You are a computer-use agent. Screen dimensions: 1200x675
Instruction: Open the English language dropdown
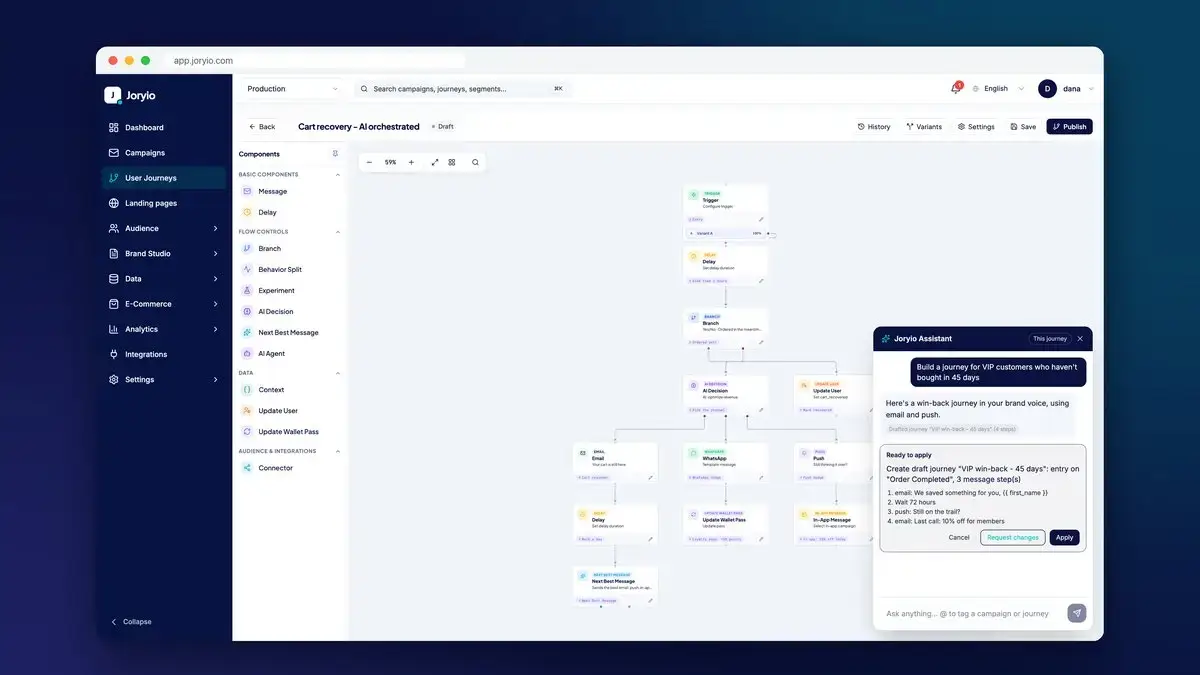(x=998, y=89)
